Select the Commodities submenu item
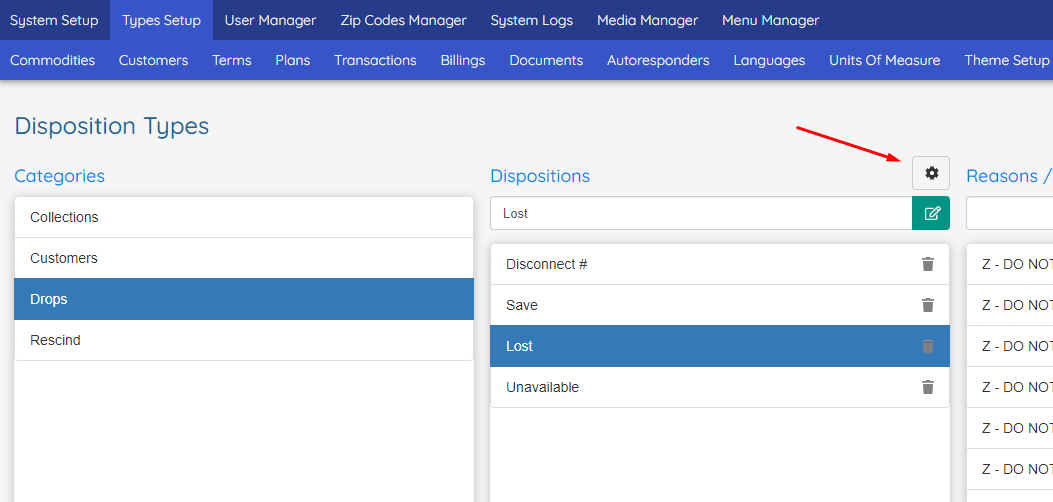The width and height of the screenshot is (1053, 502). [52, 60]
